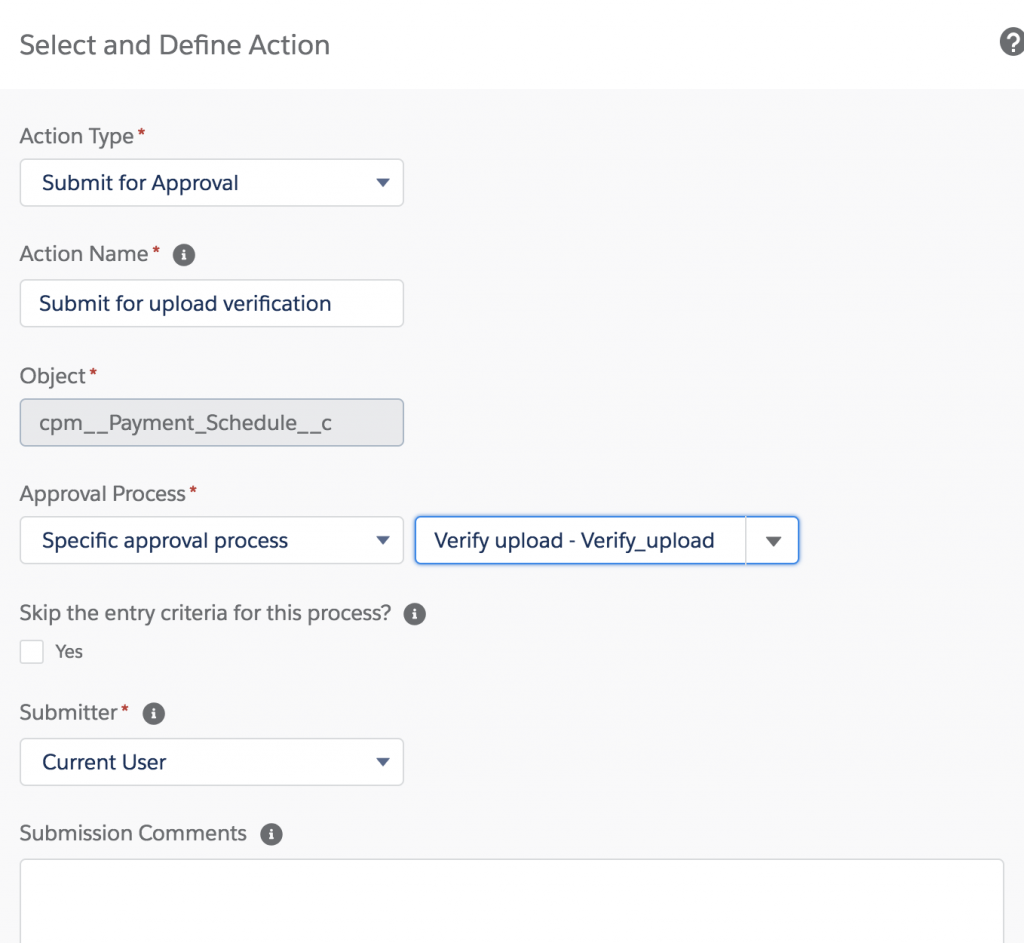Click the Select and Define Action heading
Screen dimensions: 1024x943
tap(174, 45)
